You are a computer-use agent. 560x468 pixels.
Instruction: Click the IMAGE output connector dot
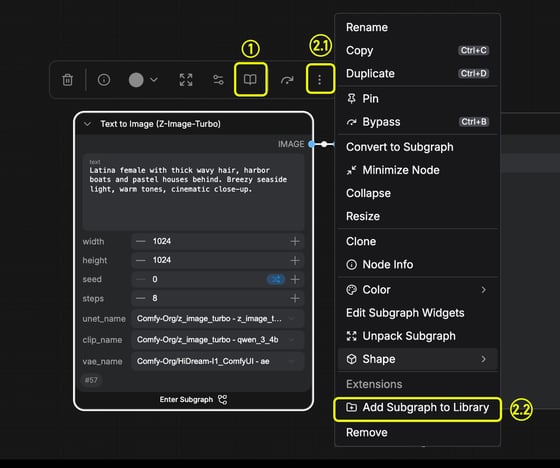(x=311, y=144)
